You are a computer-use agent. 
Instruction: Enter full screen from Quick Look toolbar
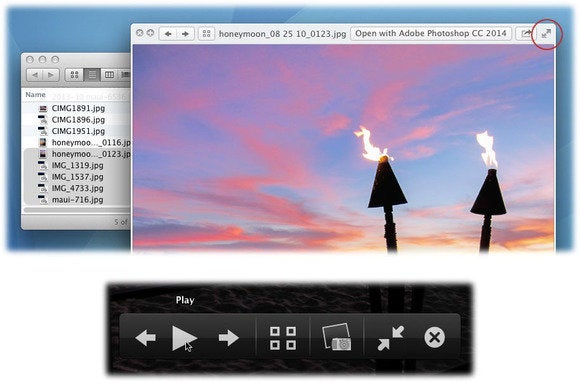tap(546, 34)
